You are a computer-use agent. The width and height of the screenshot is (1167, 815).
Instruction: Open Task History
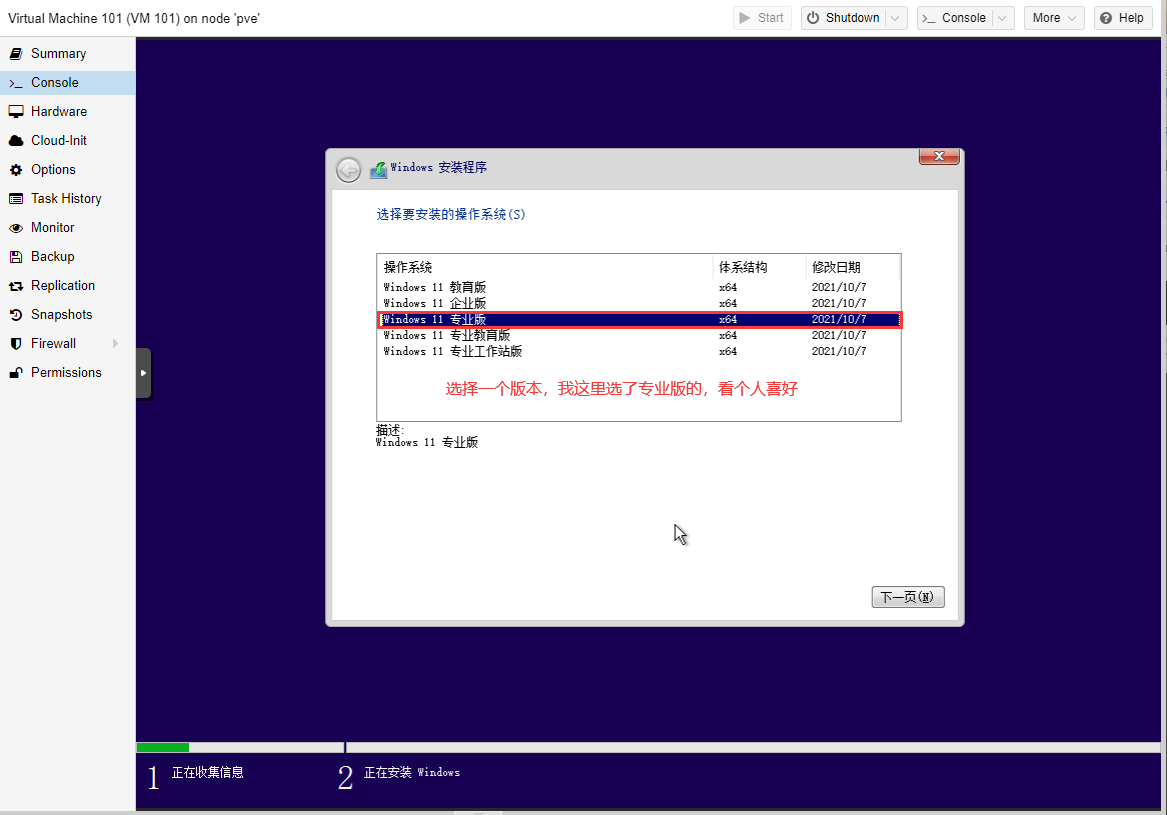[x=67, y=199]
